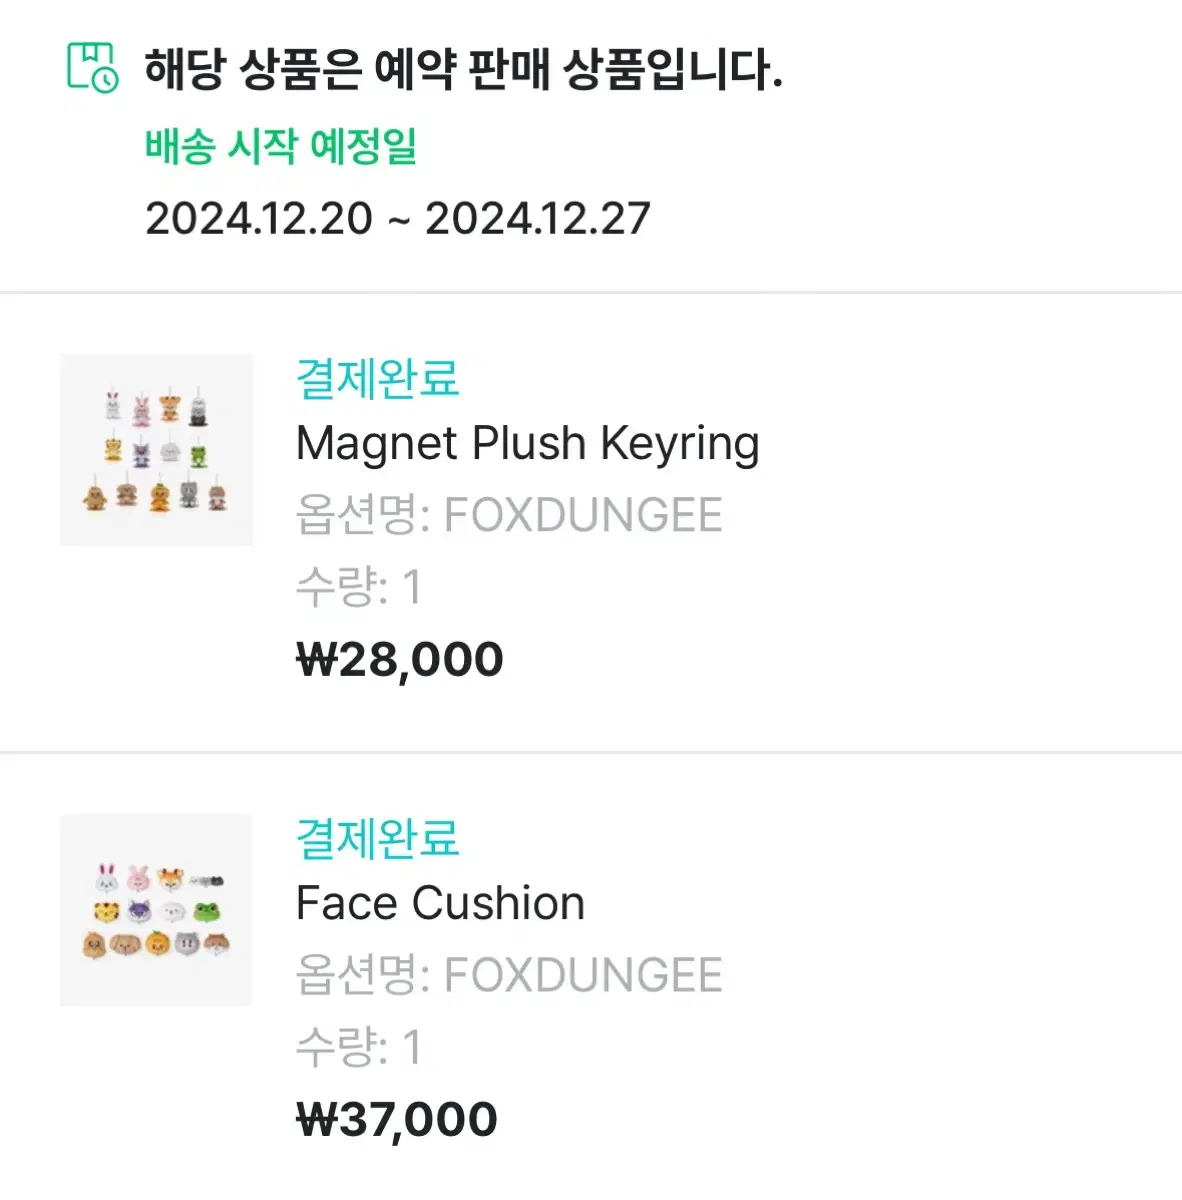Tap the 수량: 1 line under keyring

[359, 587]
